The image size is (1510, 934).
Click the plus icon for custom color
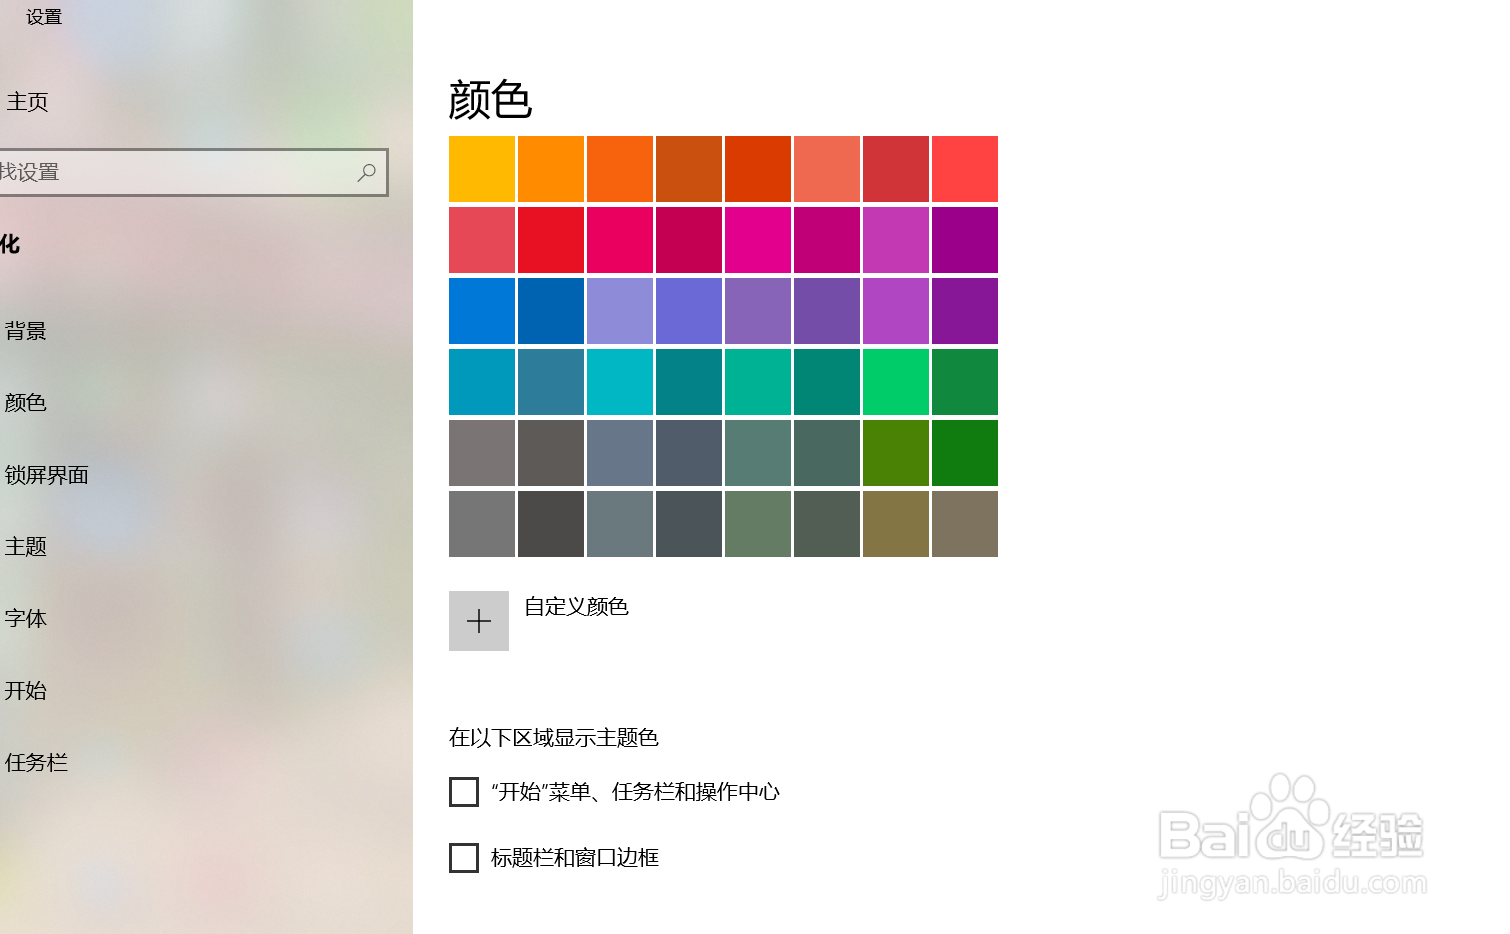click(x=479, y=621)
